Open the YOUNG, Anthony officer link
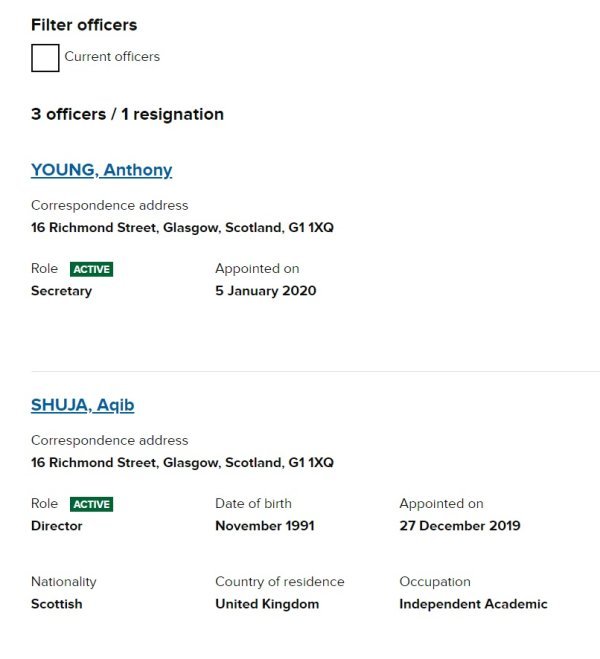Image resolution: width=600 pixels, height=659 pixels. 101,170
